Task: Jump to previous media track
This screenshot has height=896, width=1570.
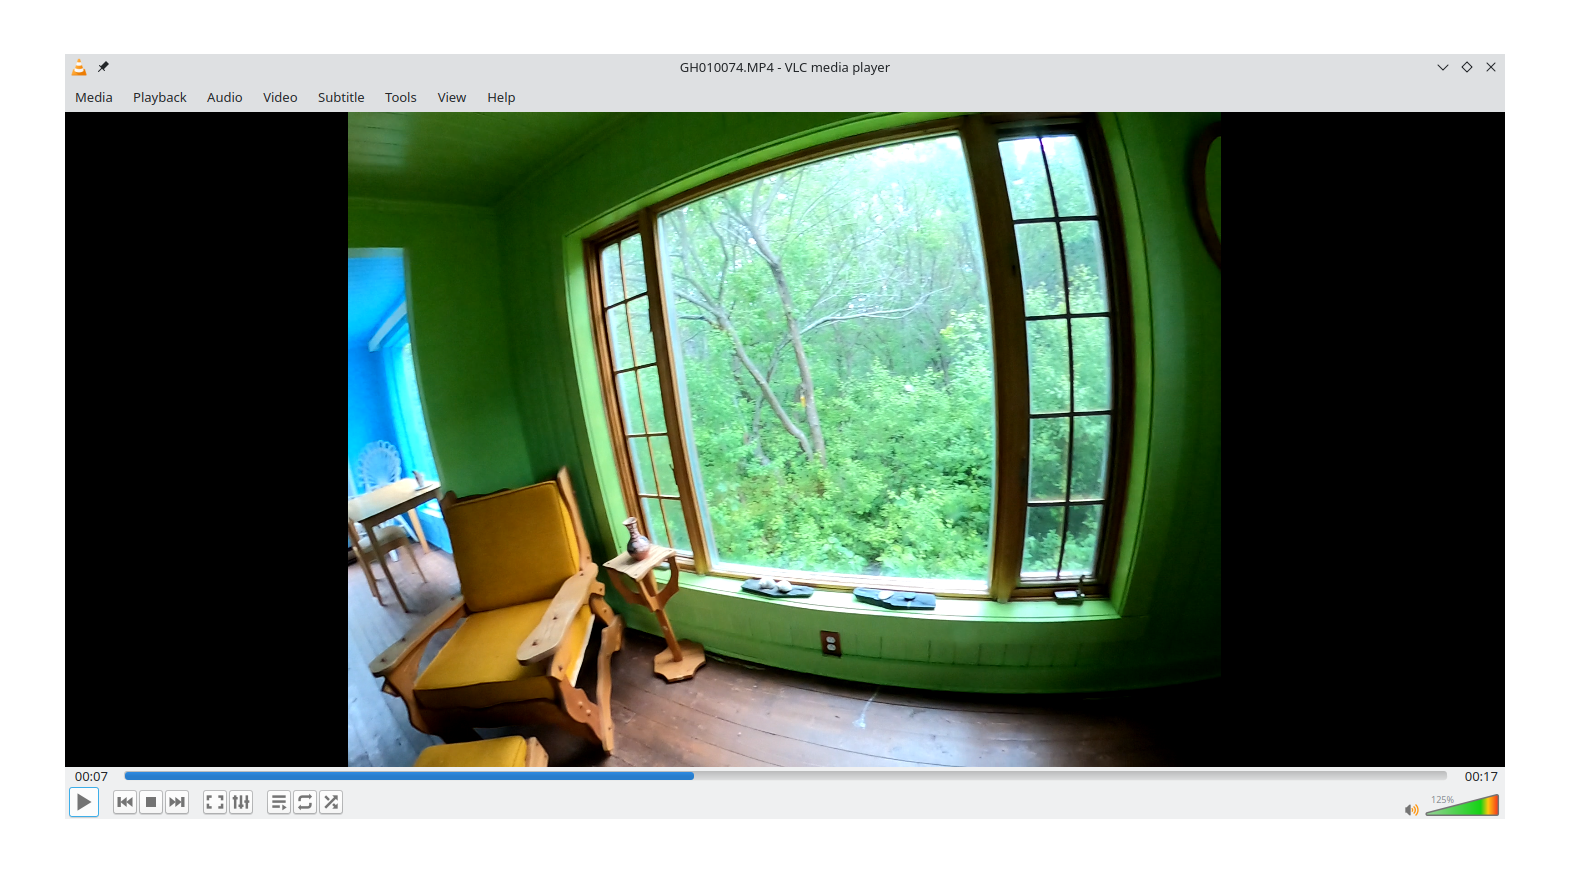Action: pos(125,802)
